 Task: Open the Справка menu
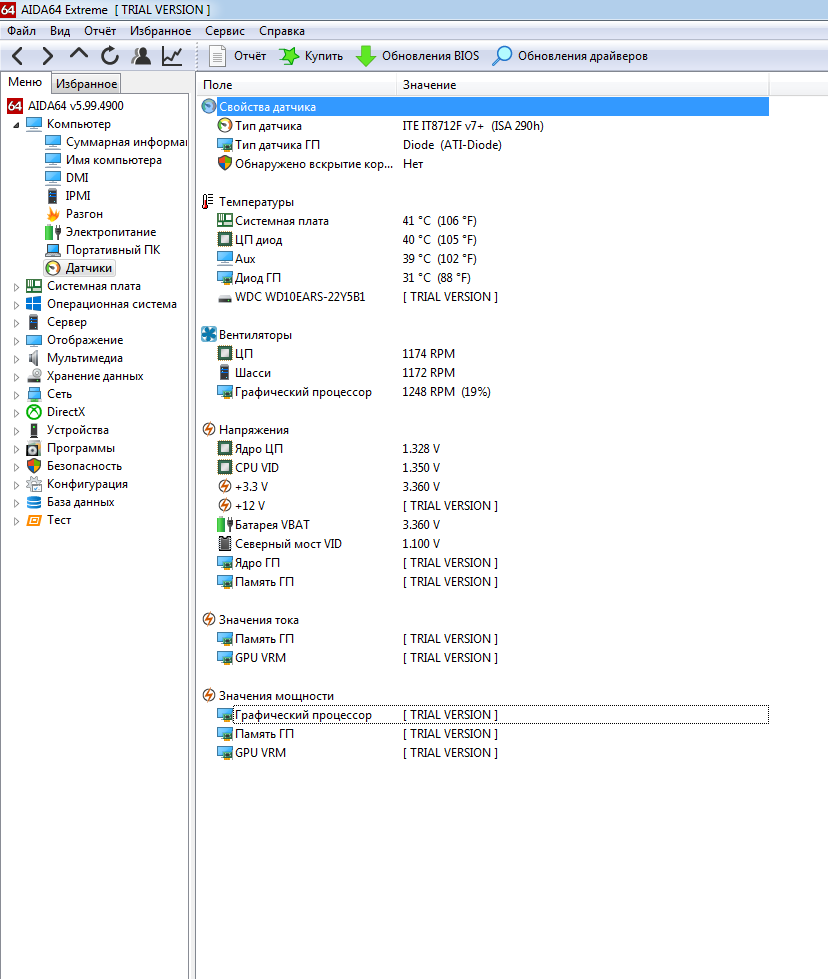click(x=282, y=31)
